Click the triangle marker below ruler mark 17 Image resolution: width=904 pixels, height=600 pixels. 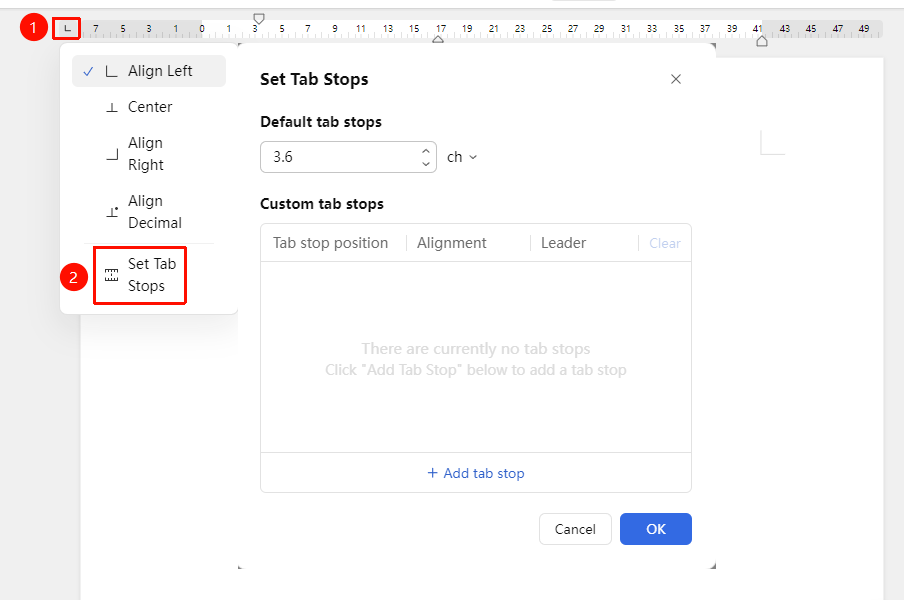tap(438, 39)
